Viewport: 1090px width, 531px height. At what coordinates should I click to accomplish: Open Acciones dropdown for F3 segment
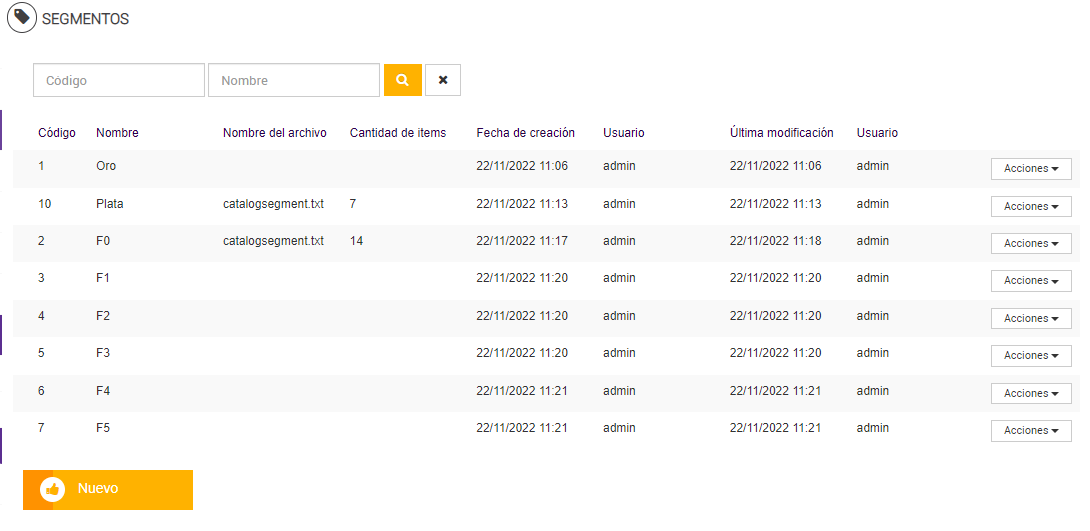click(x=1031, y=356)
